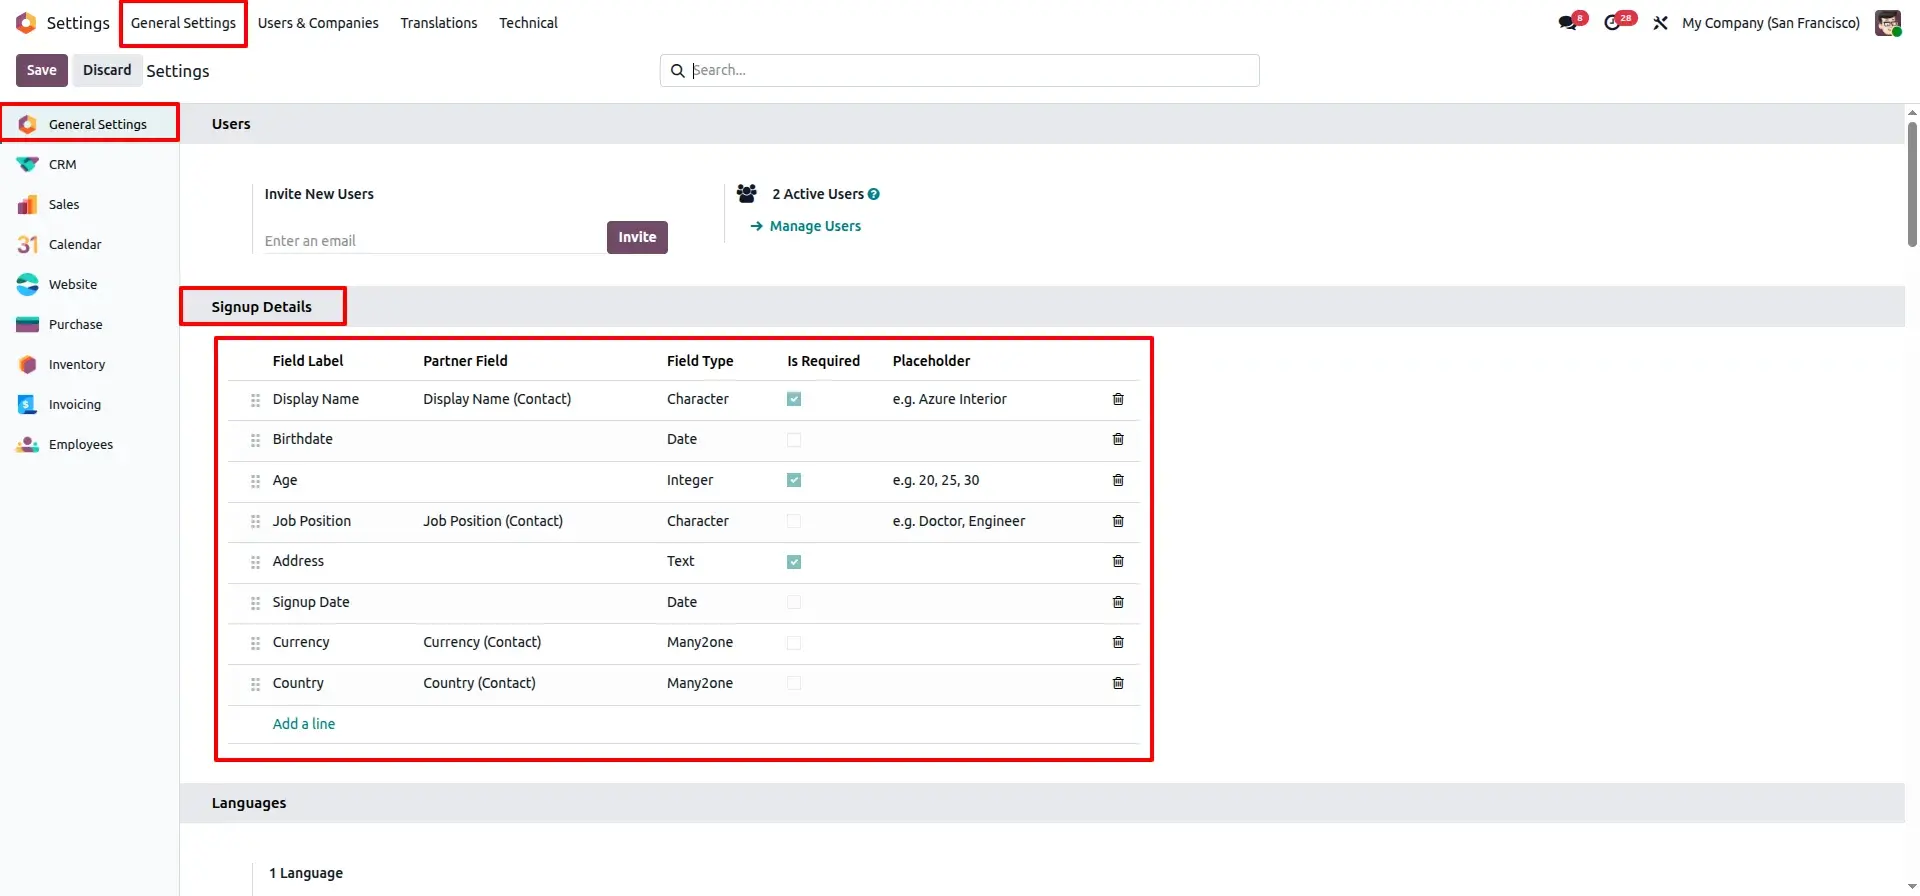
Task: Switch to Employees settings tab
Action: pyautogui.click(x=90, y=444)
